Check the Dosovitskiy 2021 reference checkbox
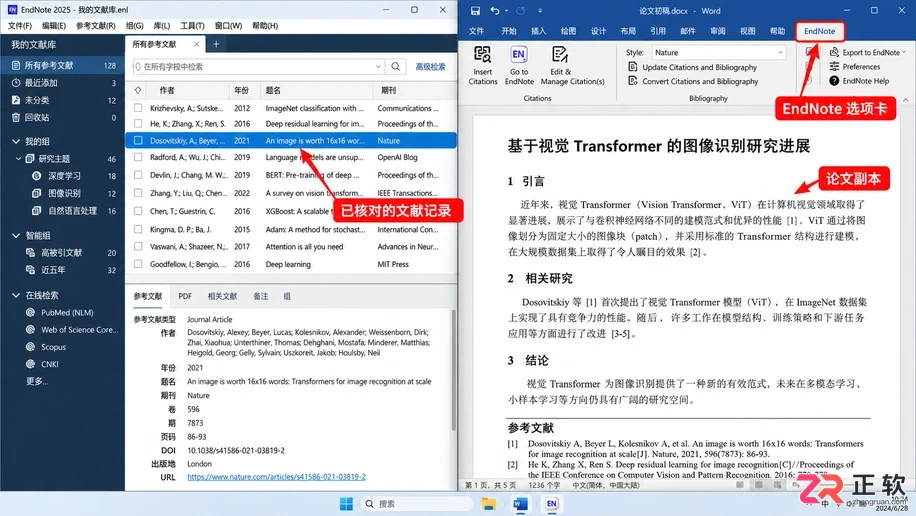Screen dimensions: 916x516 [138, 140]
